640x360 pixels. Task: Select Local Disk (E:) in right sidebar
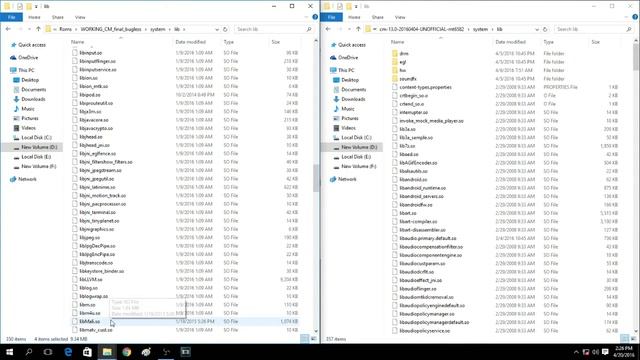(356, 157)
